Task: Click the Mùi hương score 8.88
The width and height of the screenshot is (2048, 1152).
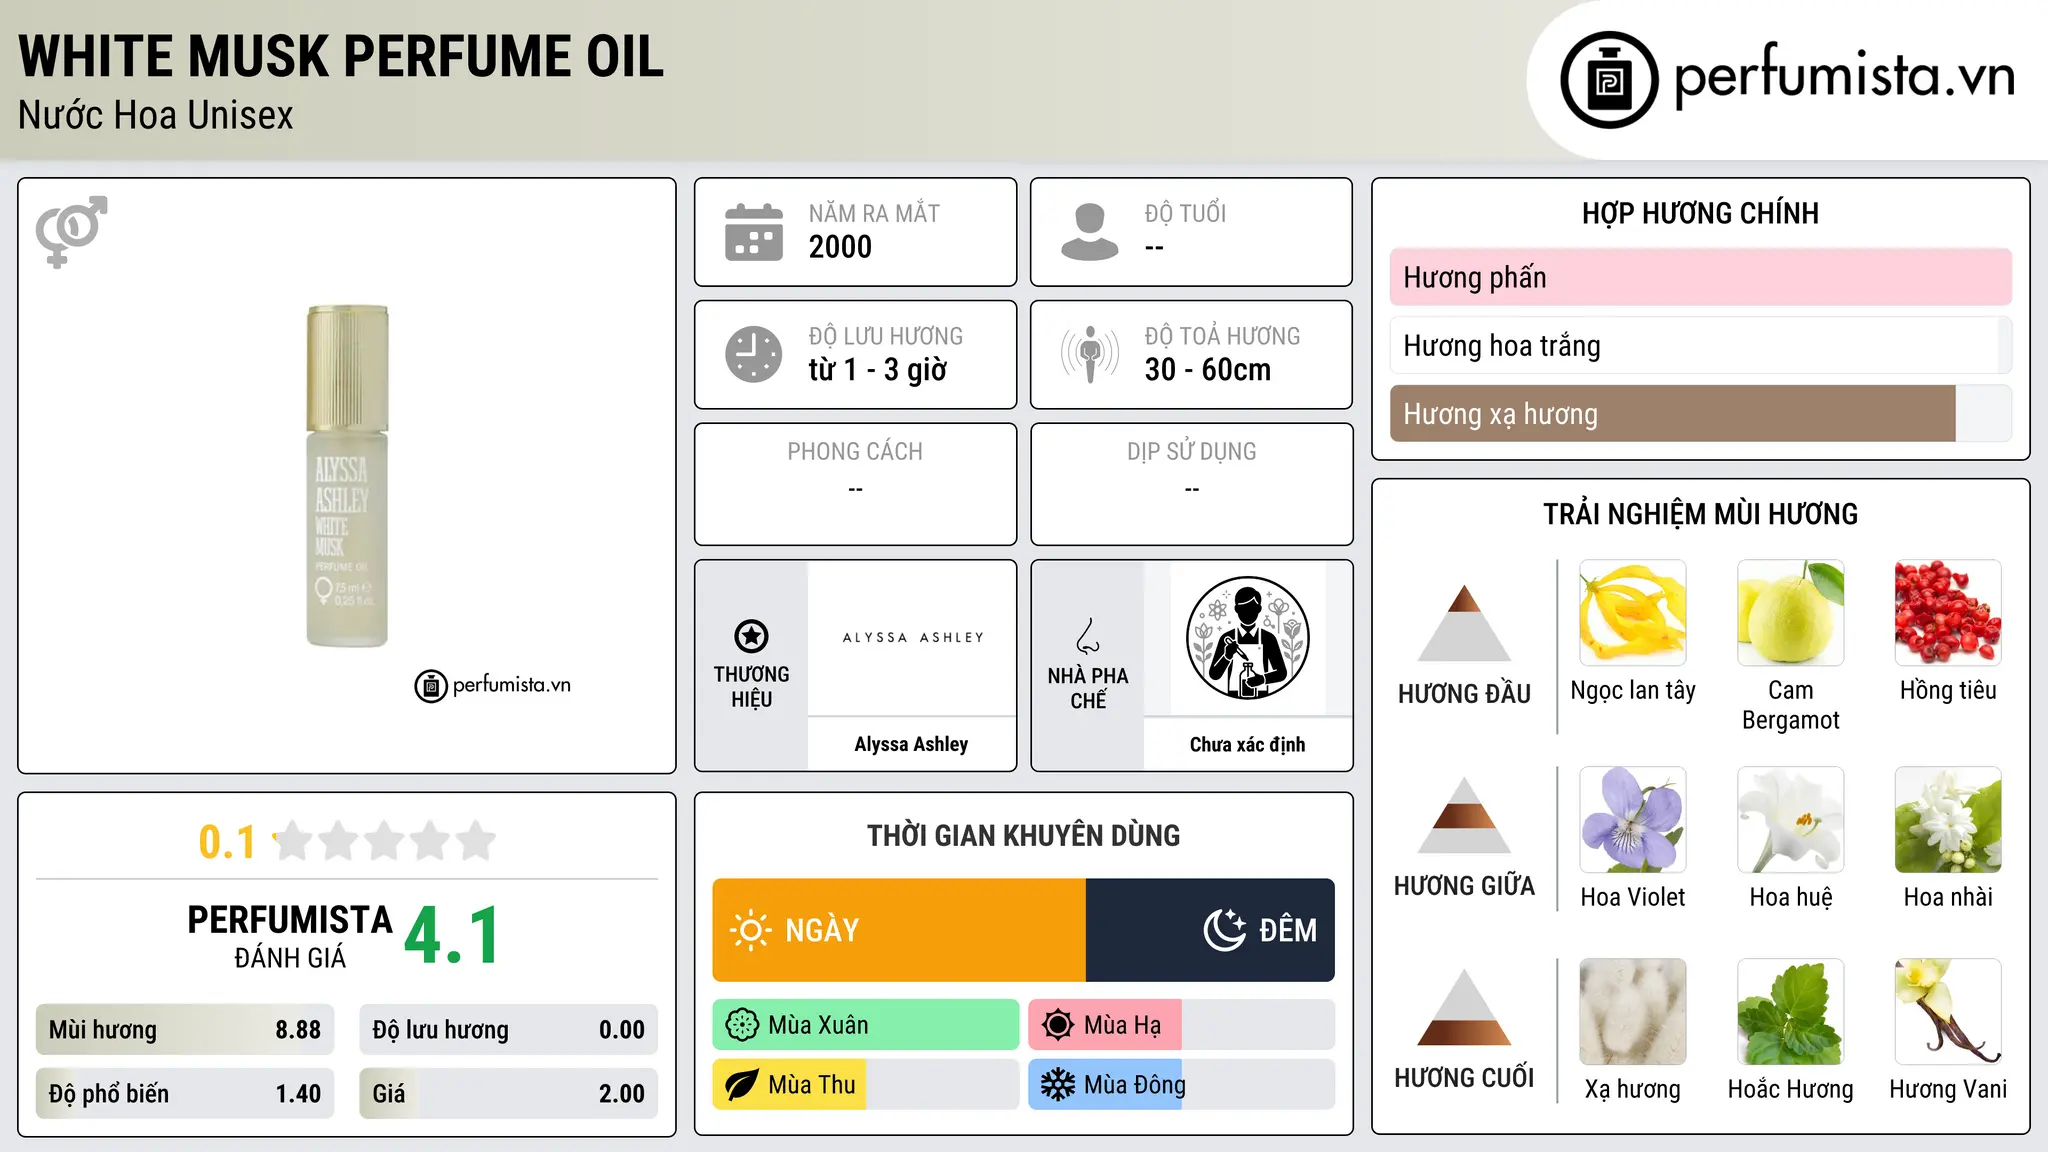Action: click(x=298, y=1030)
